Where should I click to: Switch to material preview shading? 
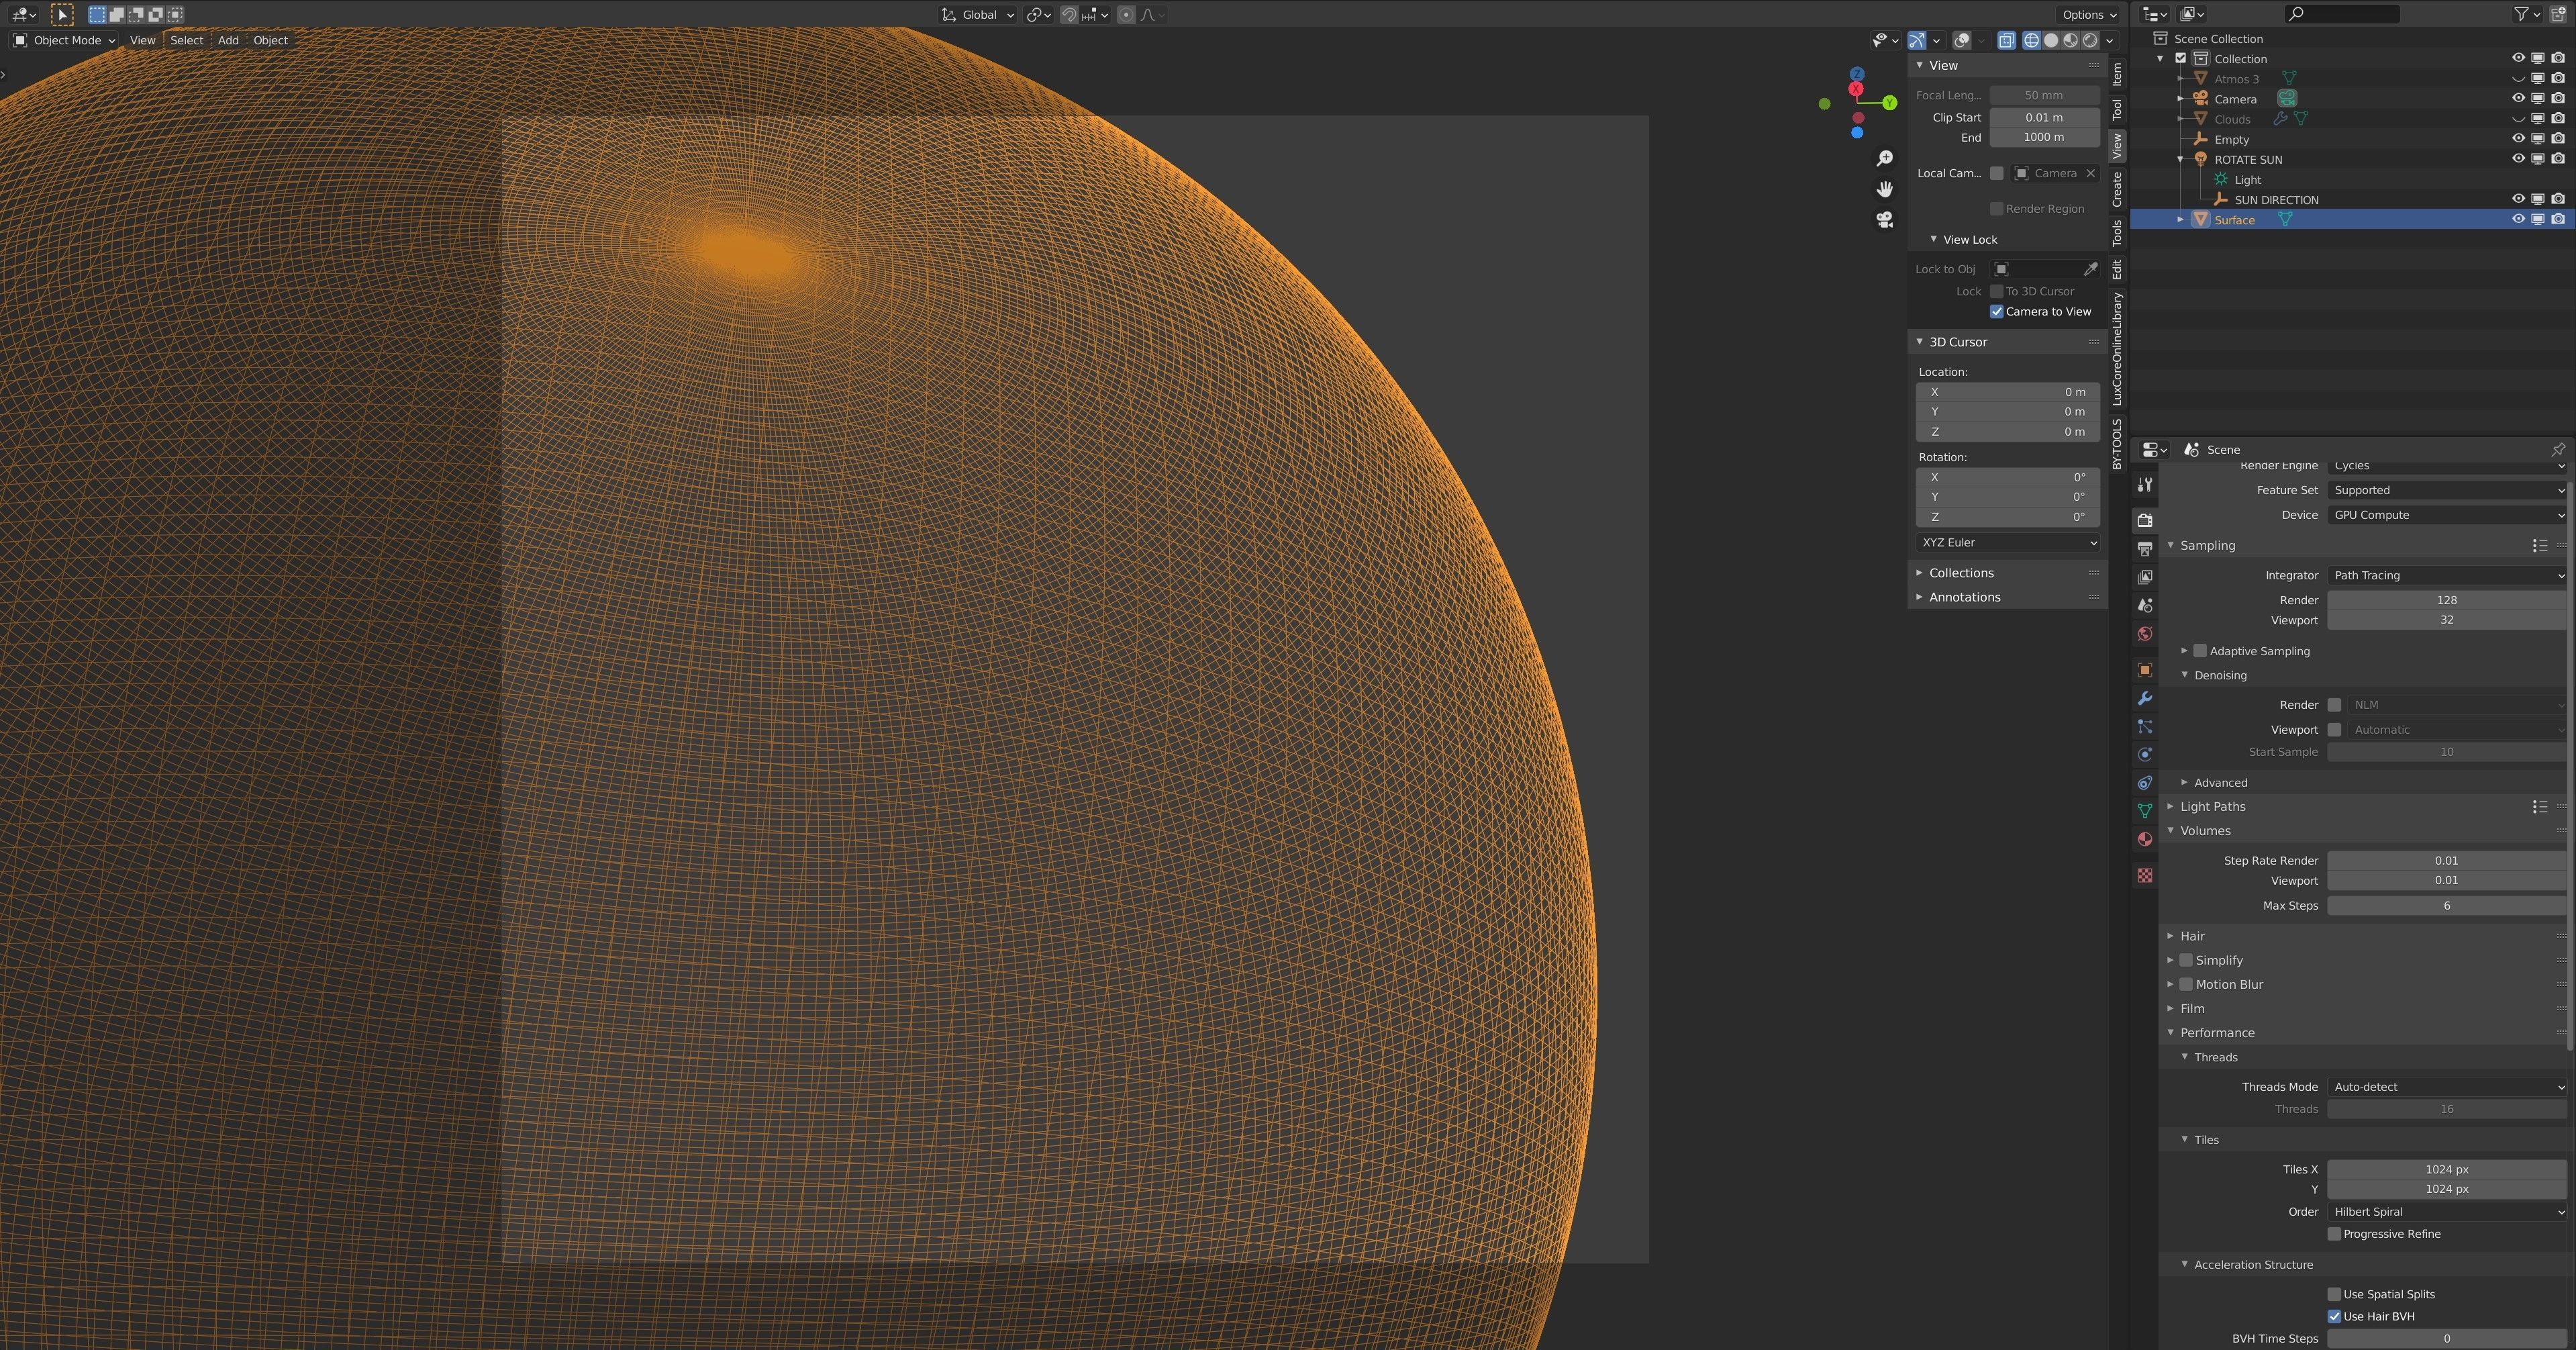[2070, 41]
